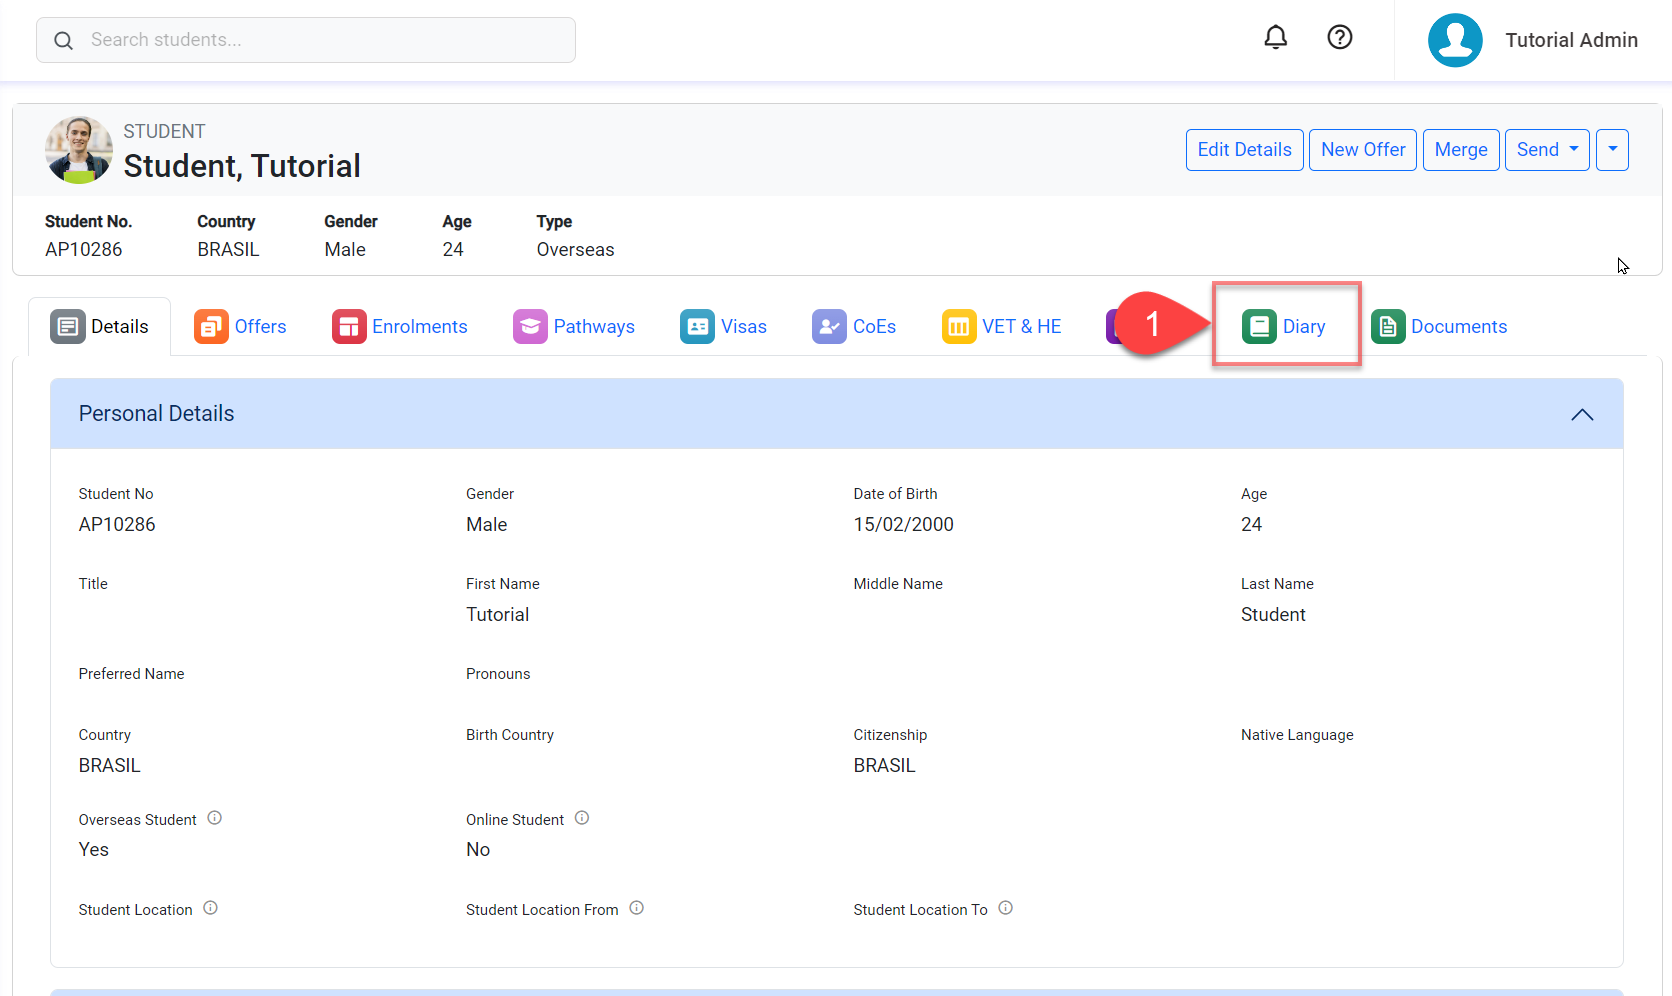Screen dimensions: 1672x996
Task: Open the notifications bell icon
Action: coord(1276,38)
